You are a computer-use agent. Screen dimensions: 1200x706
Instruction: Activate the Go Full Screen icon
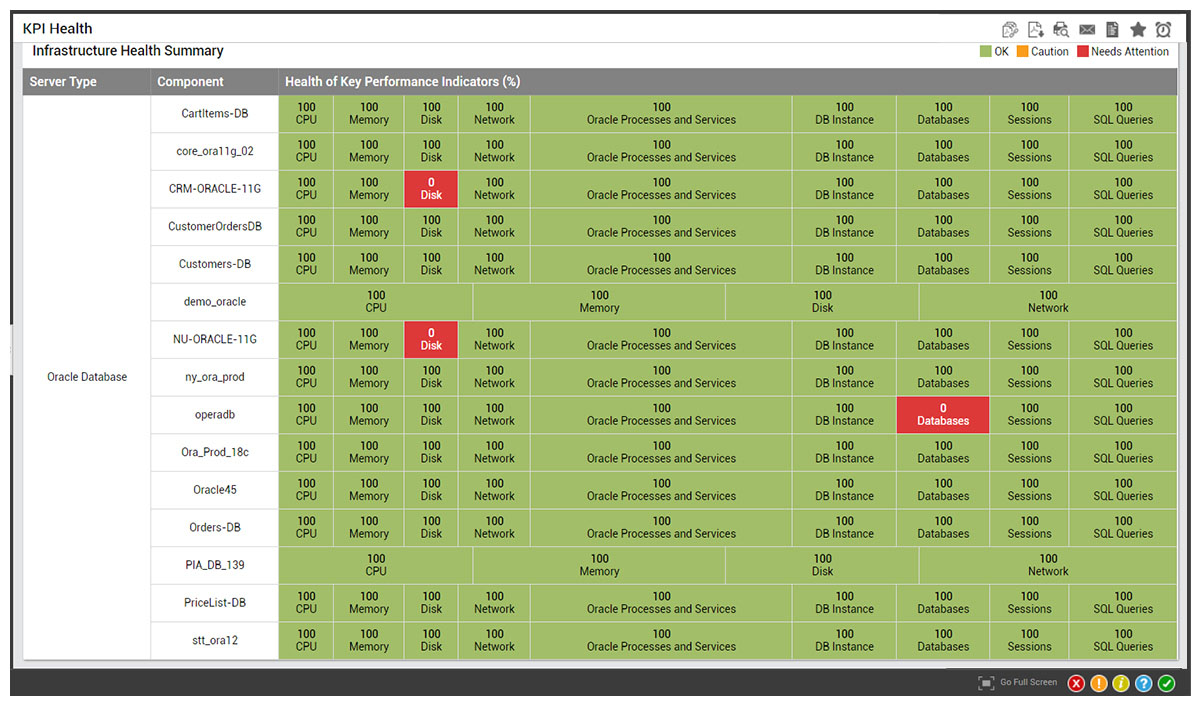click(x=986, y=683)
